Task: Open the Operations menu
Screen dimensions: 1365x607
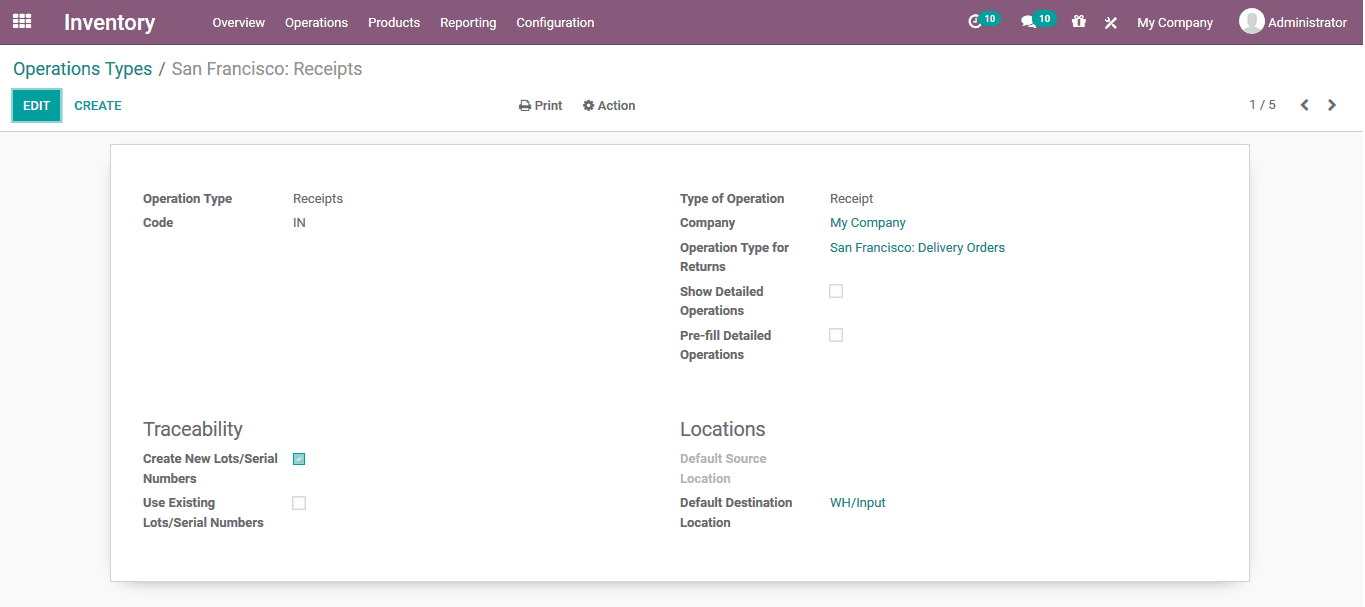Action: click(x=316, y=22)
